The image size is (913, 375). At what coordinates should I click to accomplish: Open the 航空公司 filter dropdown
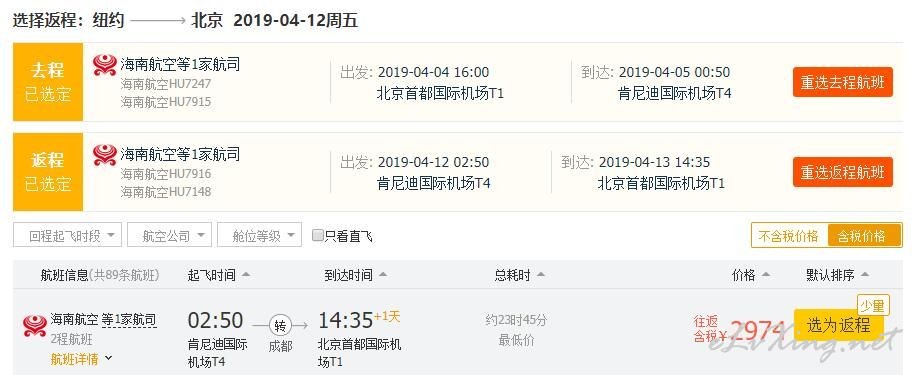coord(169,235)
